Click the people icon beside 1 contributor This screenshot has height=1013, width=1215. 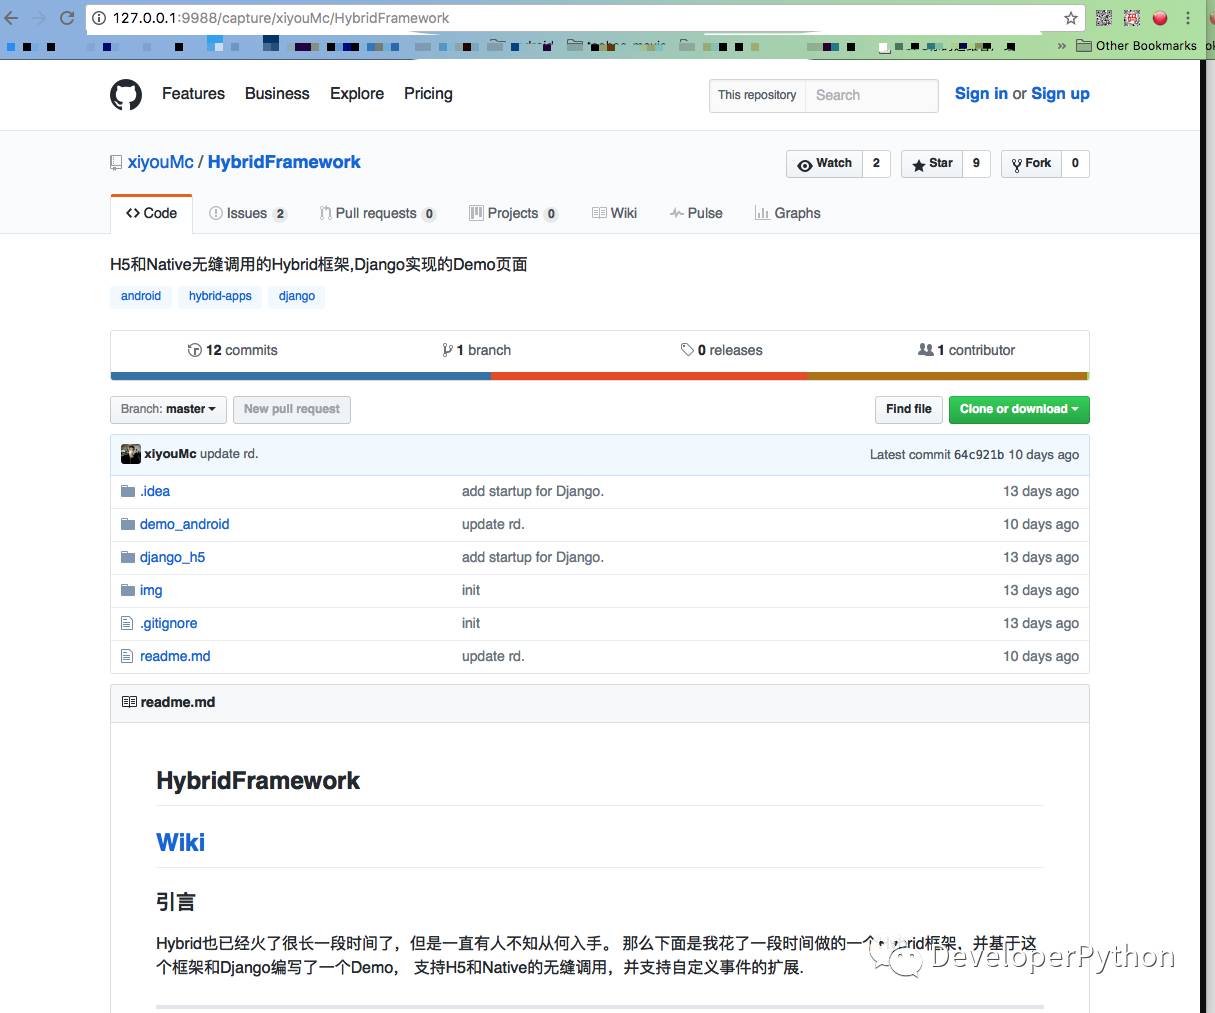click(x=926, y=350)
